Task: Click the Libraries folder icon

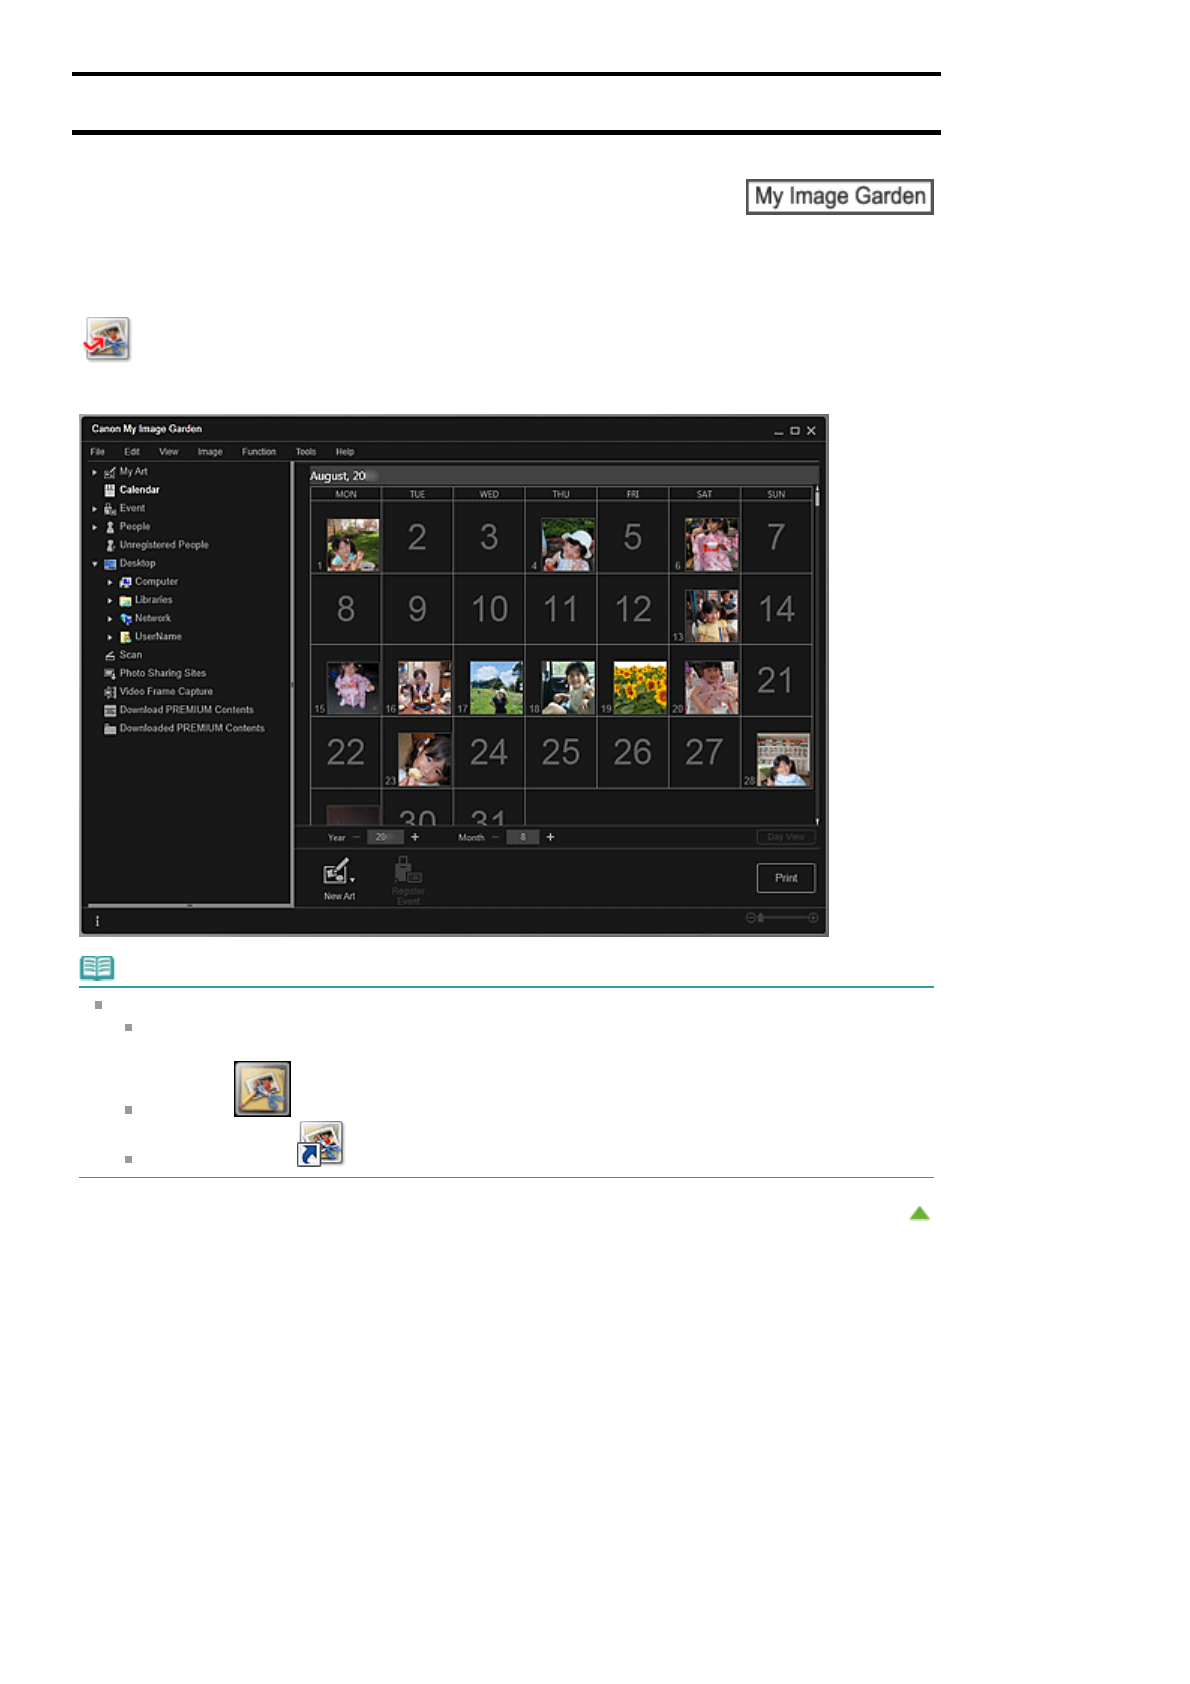Action: (x=126, y=600)
